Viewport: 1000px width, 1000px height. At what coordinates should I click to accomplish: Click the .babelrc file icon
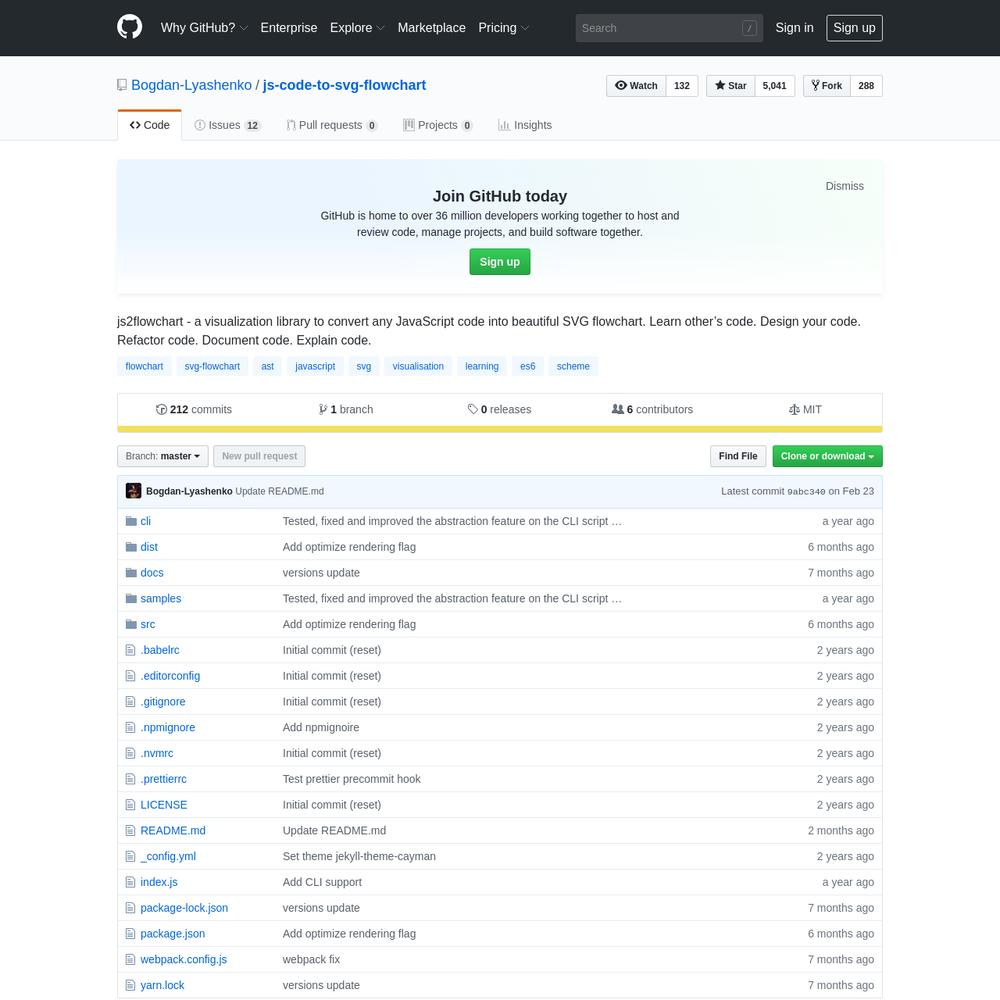(131, 650)
